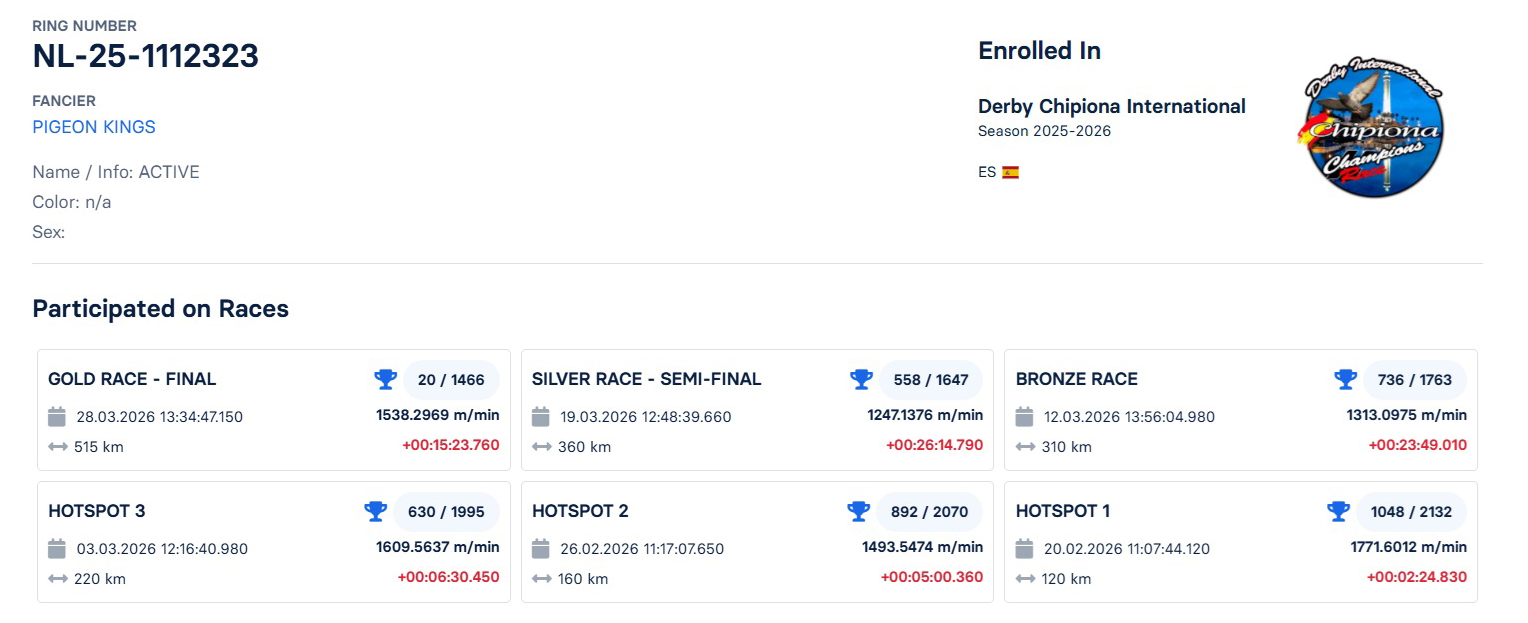The width and height of the screenshot is (1528, 623).
Task: Click the Derby Chipiona Champions logo
Action: [1372, 128]
